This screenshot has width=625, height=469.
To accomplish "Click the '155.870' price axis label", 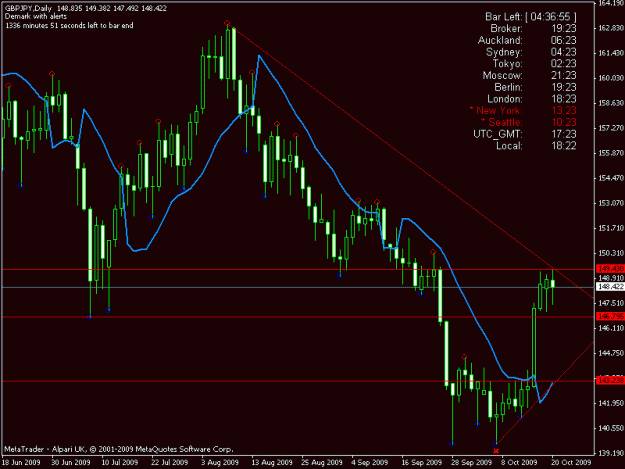I will tap(611, 153).
